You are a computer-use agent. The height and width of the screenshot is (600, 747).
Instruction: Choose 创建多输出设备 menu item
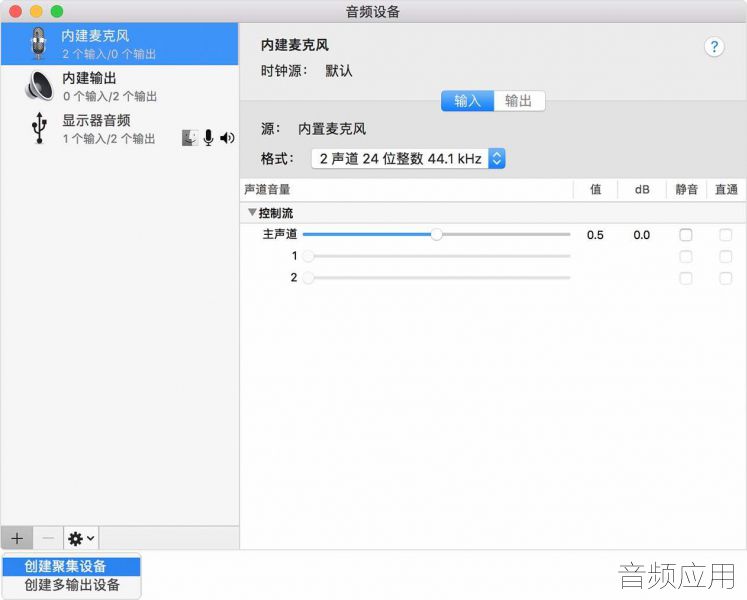71,585
